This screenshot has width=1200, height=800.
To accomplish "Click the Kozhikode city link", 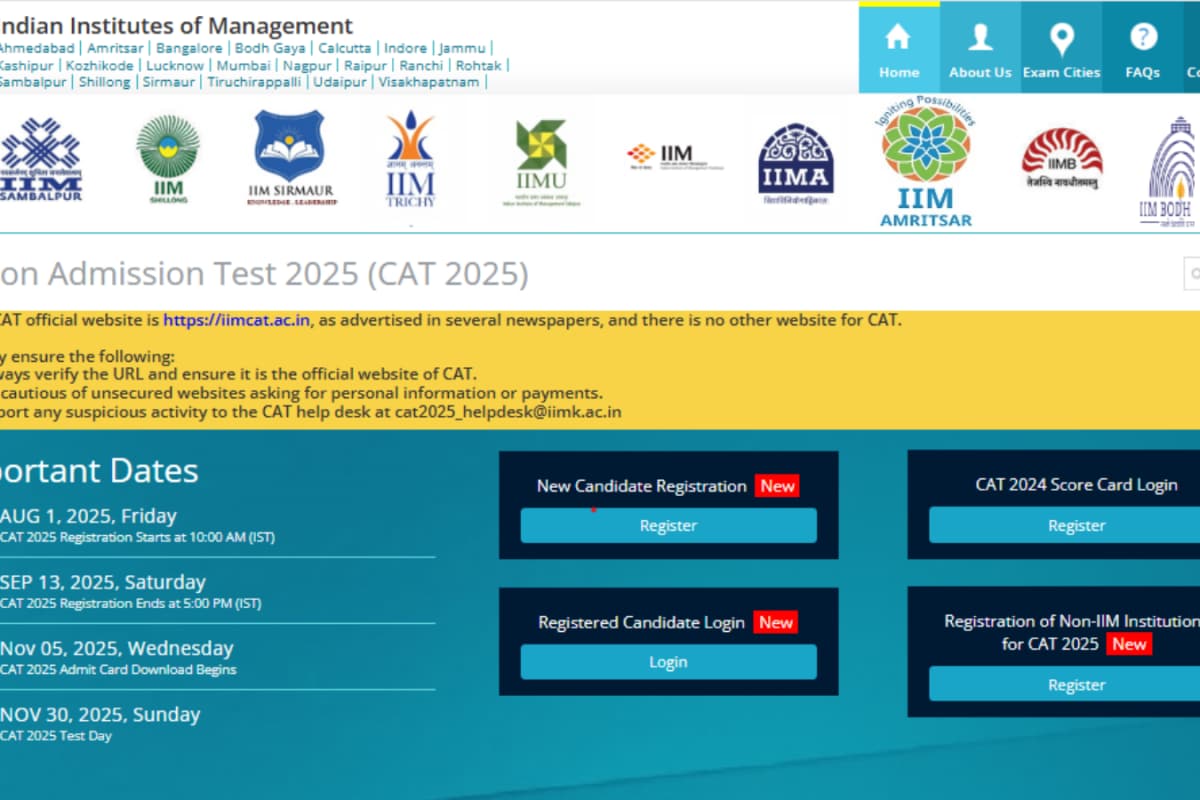I will click(99, 65).
